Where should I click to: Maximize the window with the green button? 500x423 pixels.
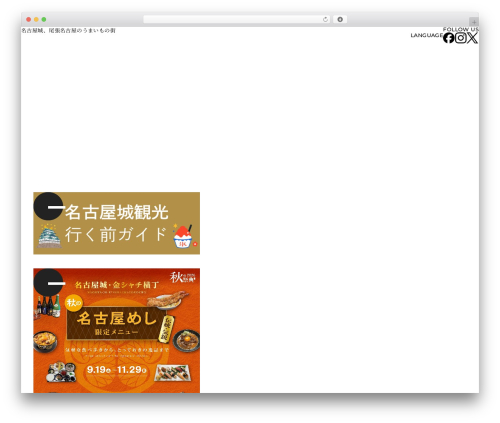44,20
